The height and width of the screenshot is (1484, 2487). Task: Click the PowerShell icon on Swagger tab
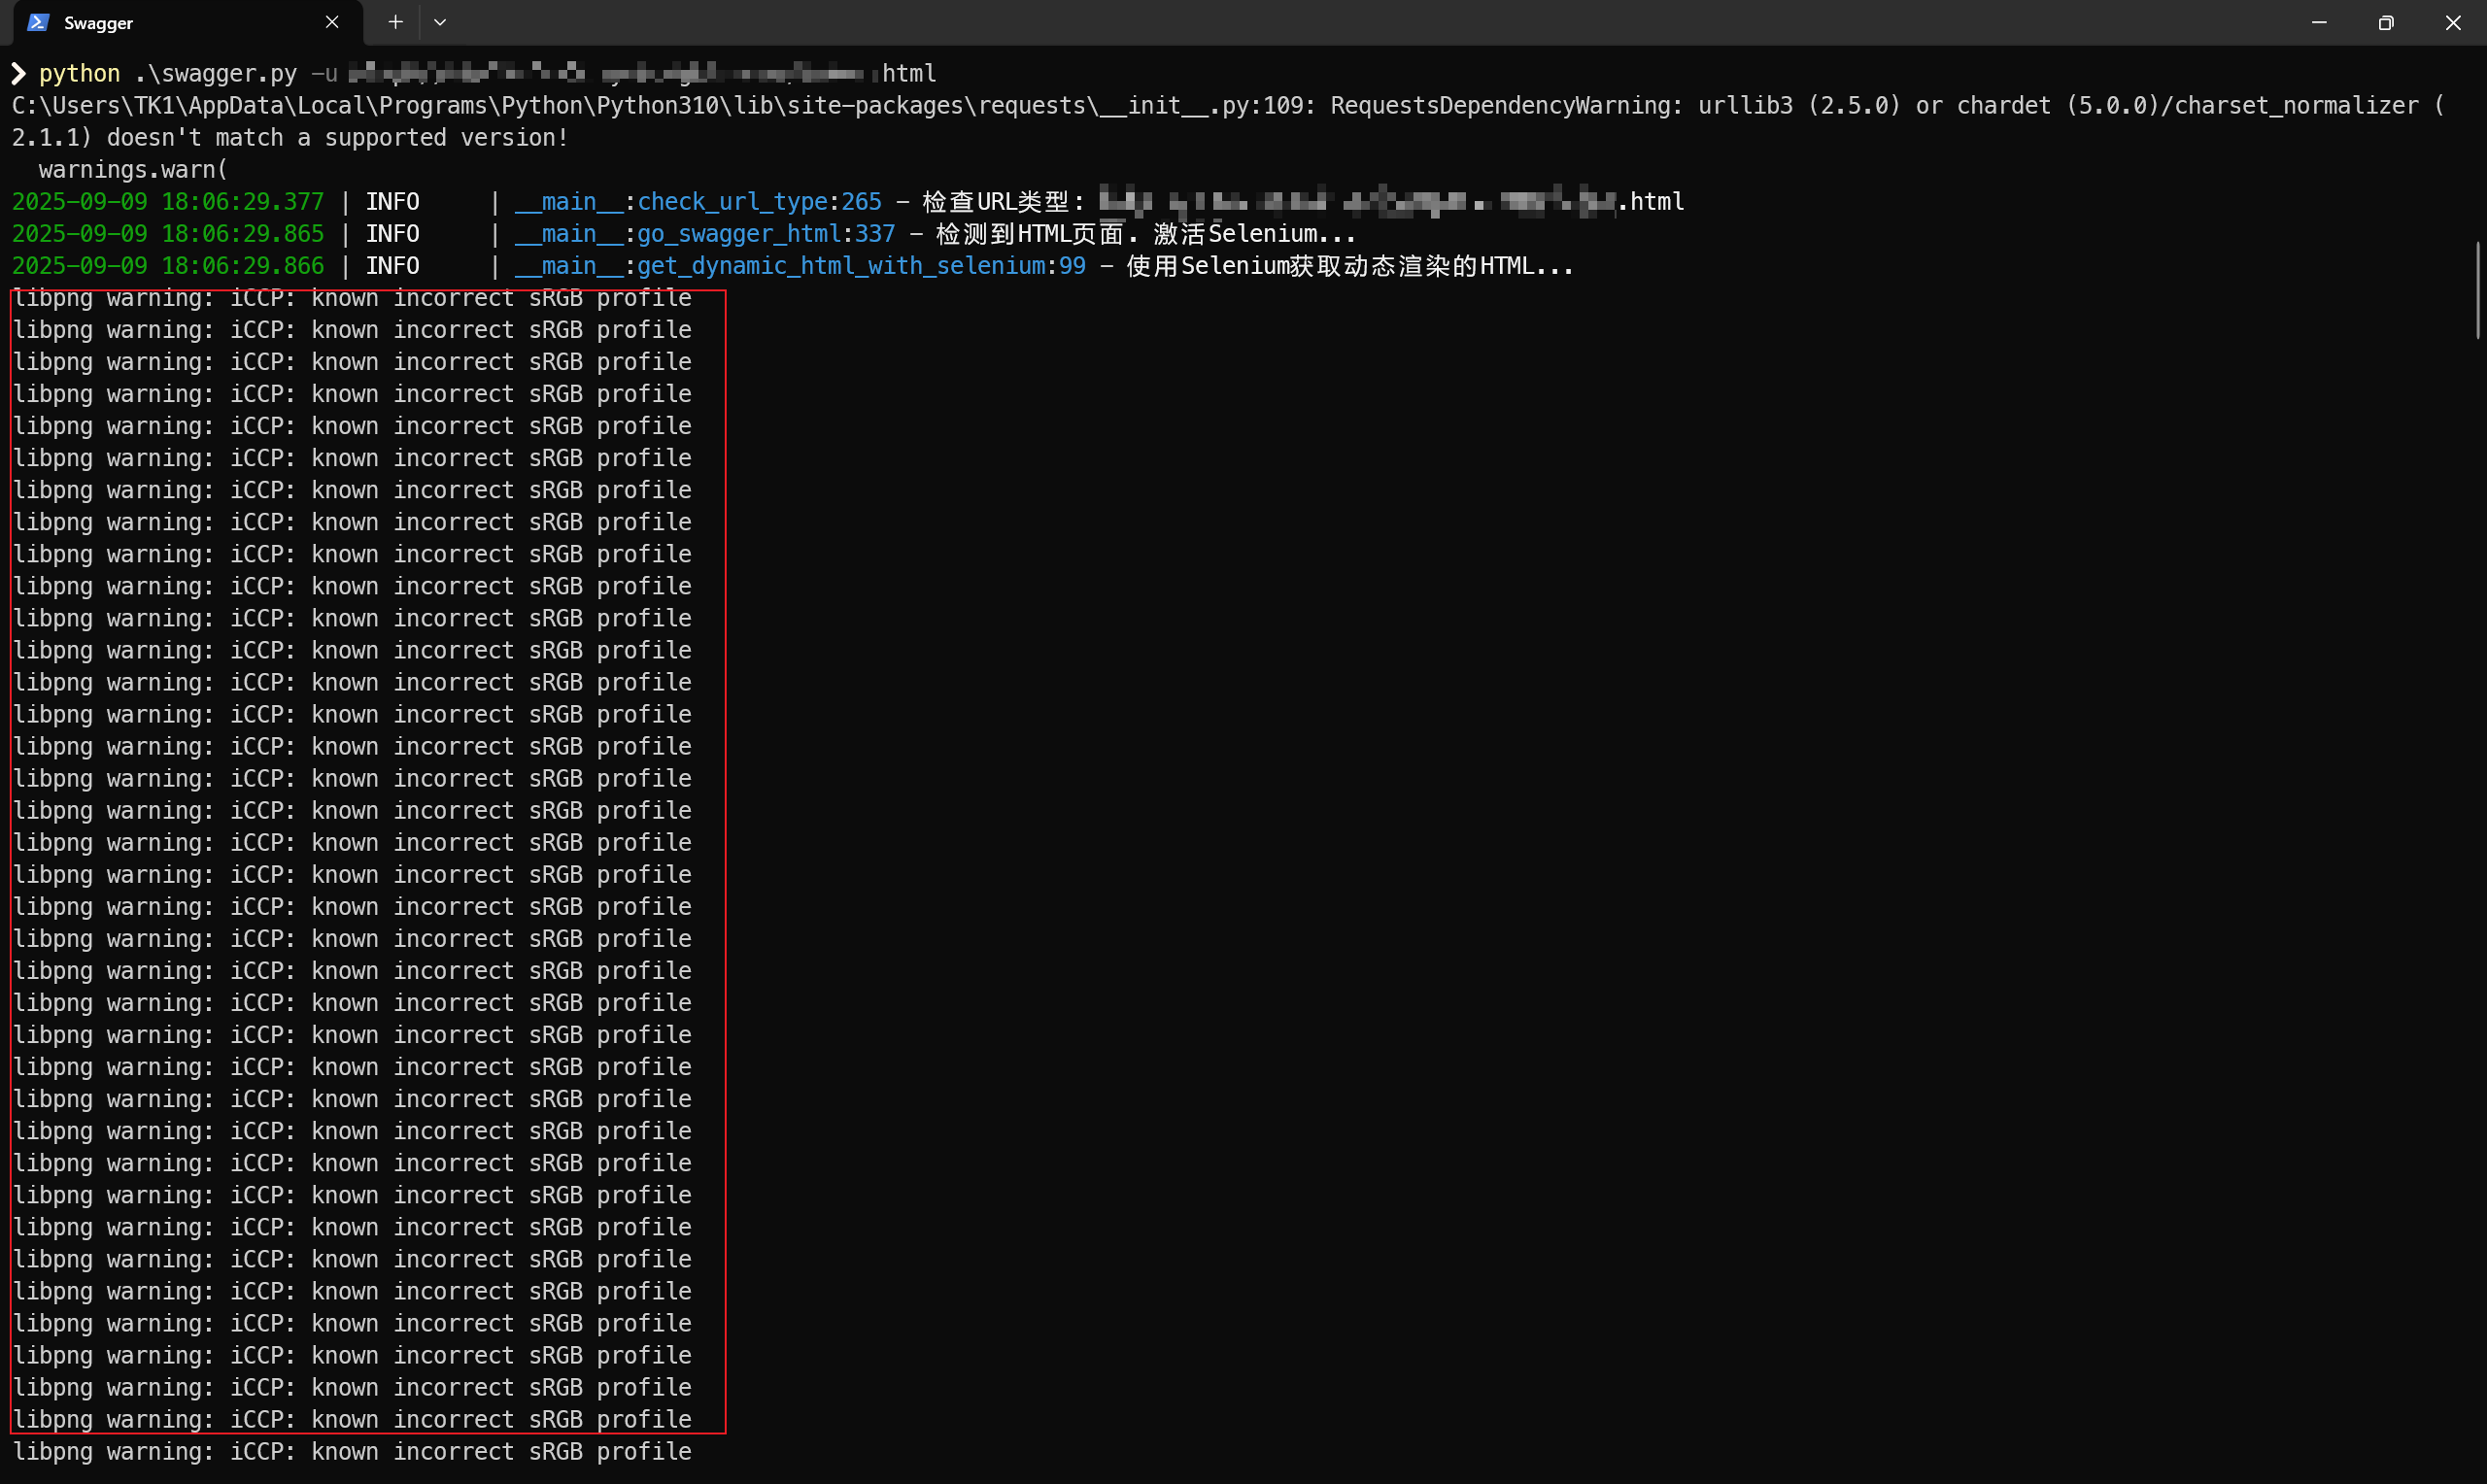tap(38, 22)
